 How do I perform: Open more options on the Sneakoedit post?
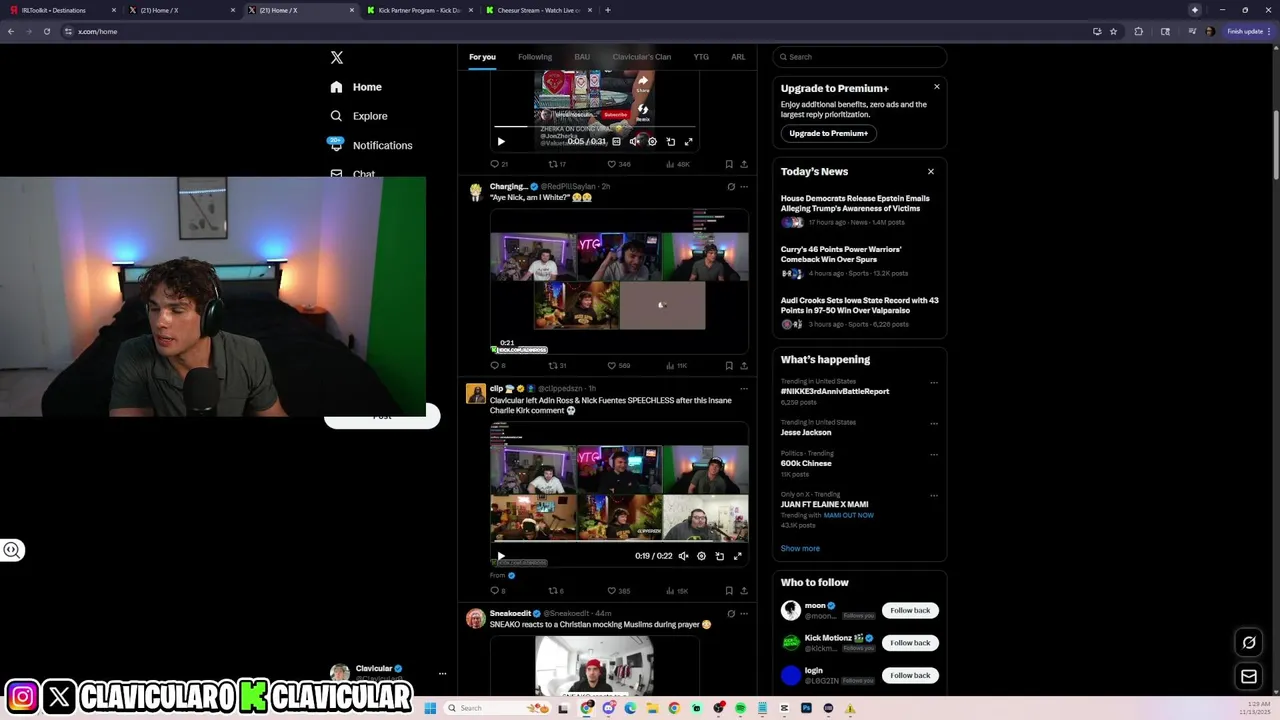click(743, 614)
